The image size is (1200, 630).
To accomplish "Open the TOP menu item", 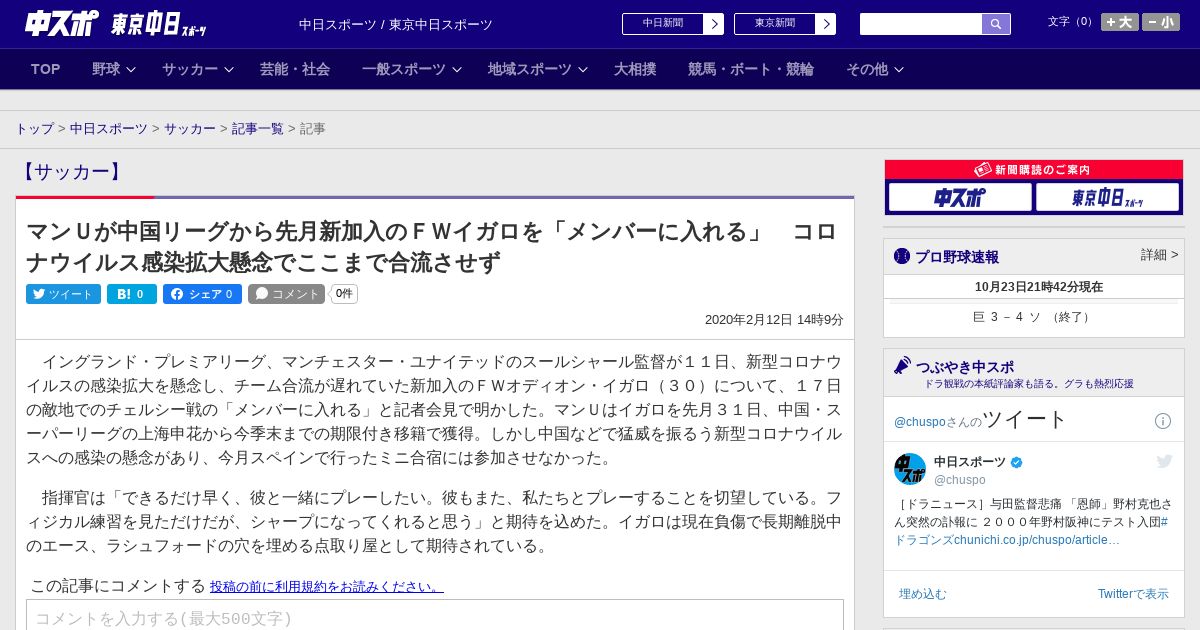I will 46,69.
